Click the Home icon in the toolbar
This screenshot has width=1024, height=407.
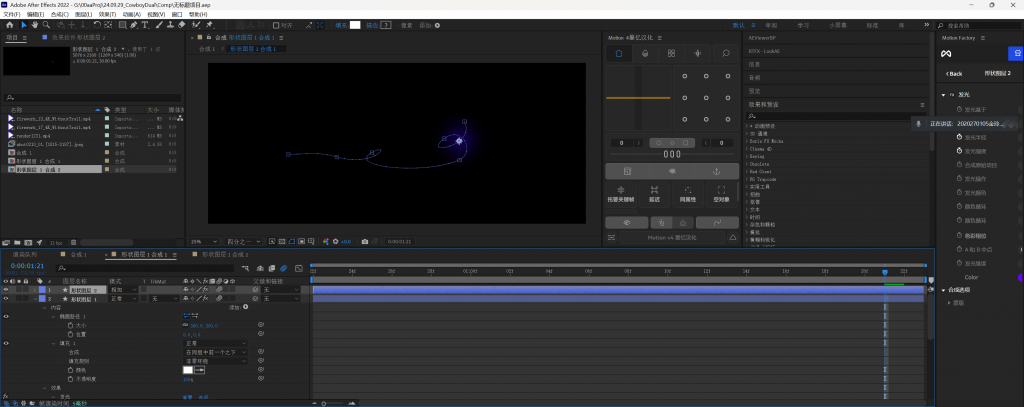[x=9, y=25]
